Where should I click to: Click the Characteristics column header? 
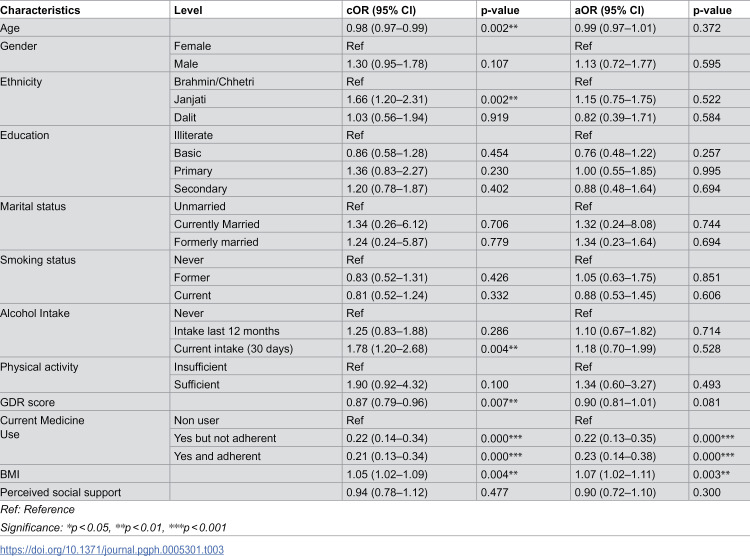40,10
